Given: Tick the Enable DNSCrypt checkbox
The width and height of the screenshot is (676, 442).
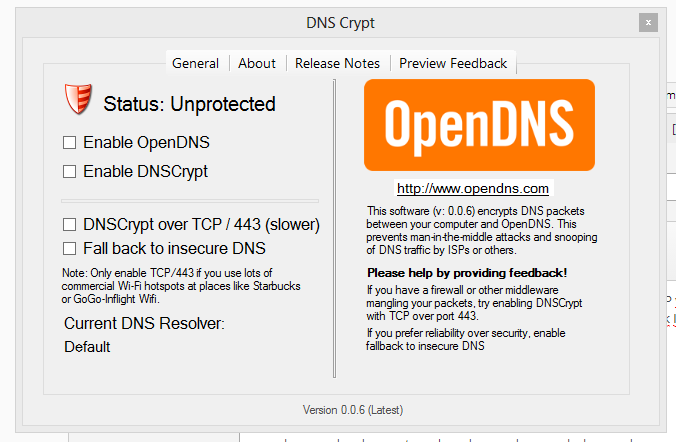Looking at the screenshot, I should [70, 171].
